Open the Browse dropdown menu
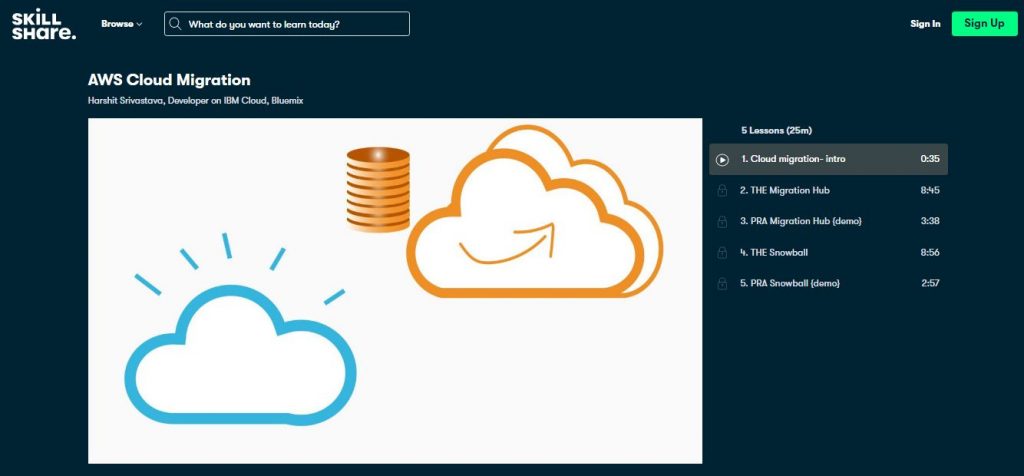The image size is (1024, 476). tap(120, 24)
